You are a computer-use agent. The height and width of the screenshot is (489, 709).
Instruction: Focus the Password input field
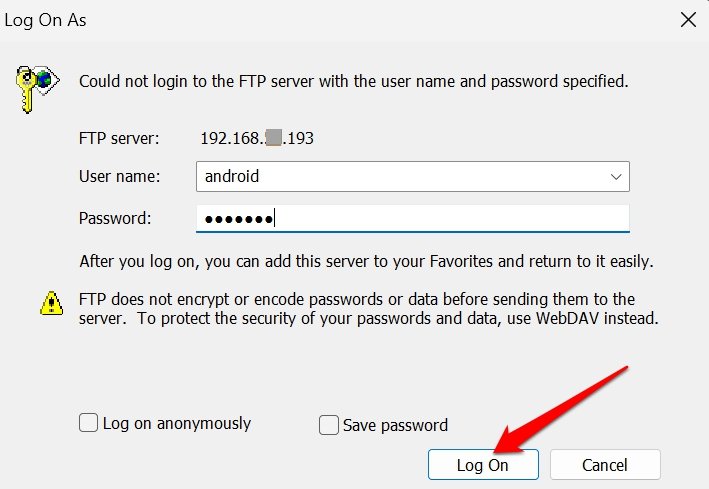[412, 219]
